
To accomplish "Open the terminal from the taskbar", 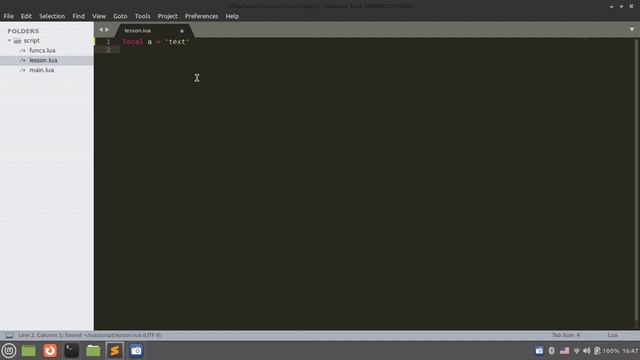I will tap(71, 351).
